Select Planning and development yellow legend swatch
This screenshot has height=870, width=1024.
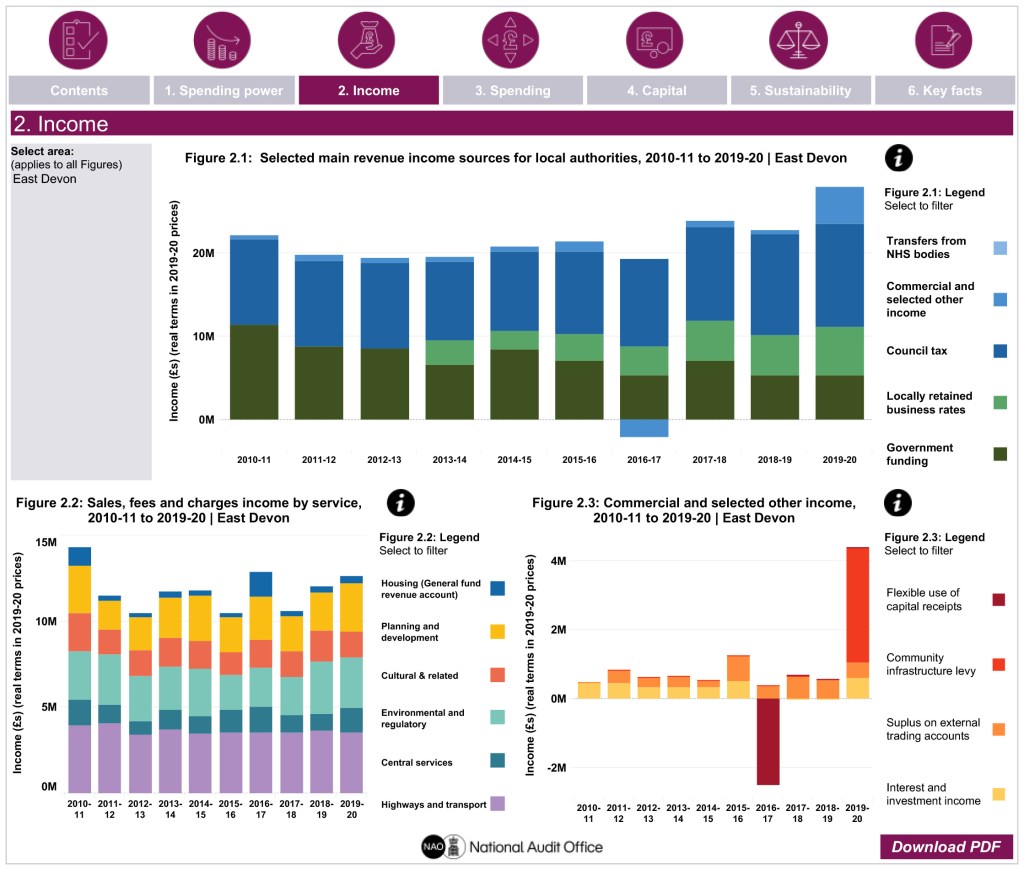(497, 631)
